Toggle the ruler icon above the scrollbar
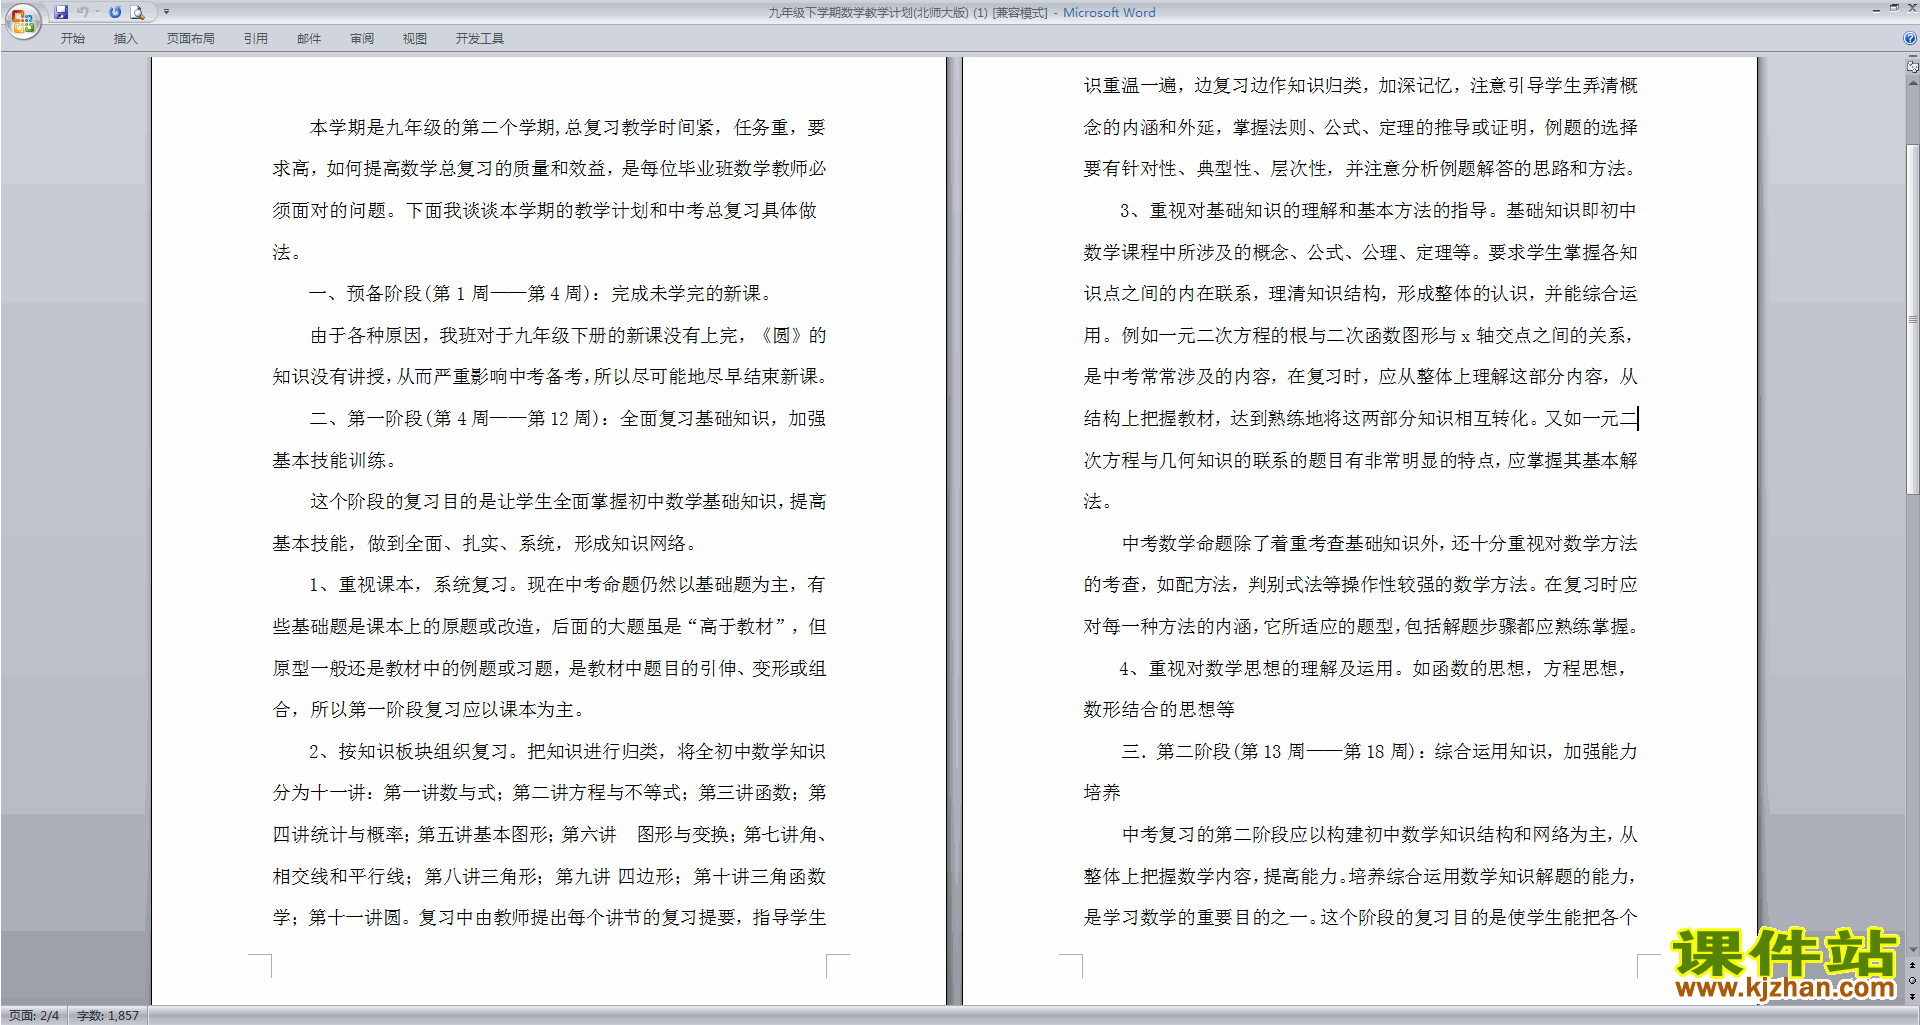This screenshot has width=1920, height=1025. pos(1912,67)
